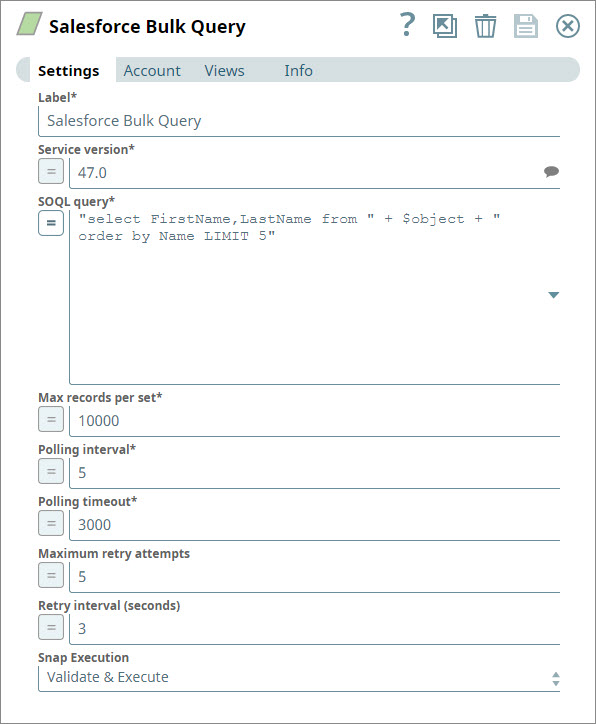596x724 pixels.
Task: Close the Salesforce Bulk Query dialog
Action: pyautogui.click(x=567, y=26)
